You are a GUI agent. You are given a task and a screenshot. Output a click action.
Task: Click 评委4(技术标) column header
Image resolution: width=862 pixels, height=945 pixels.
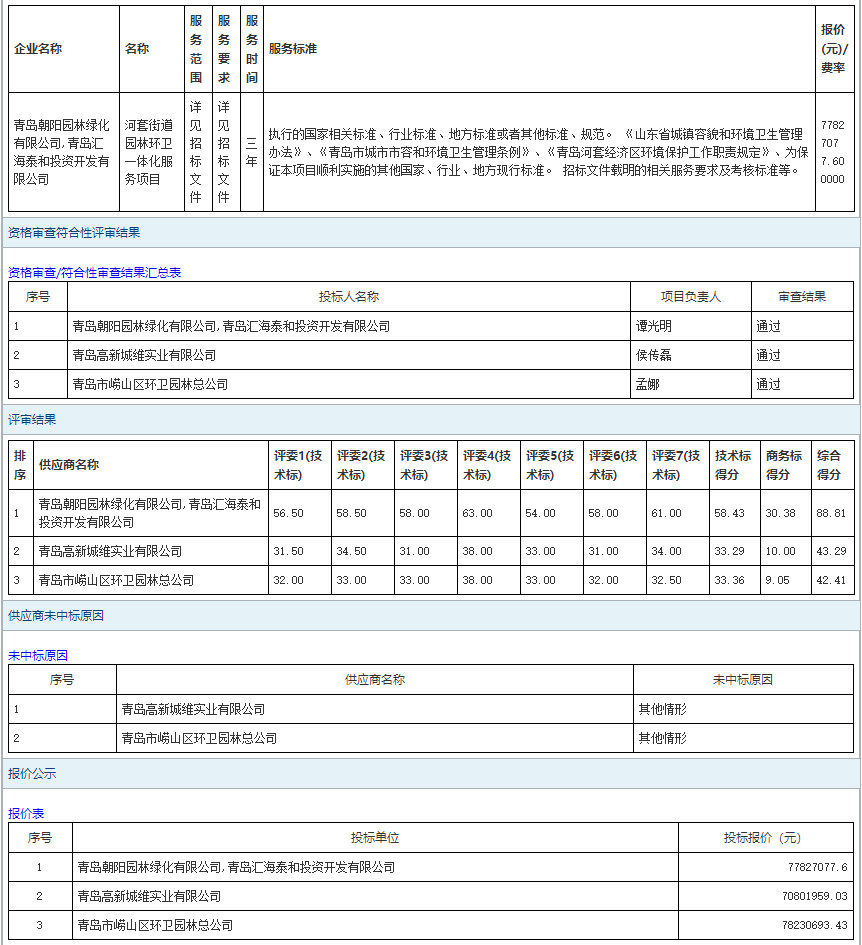click(x=487, y=465)
